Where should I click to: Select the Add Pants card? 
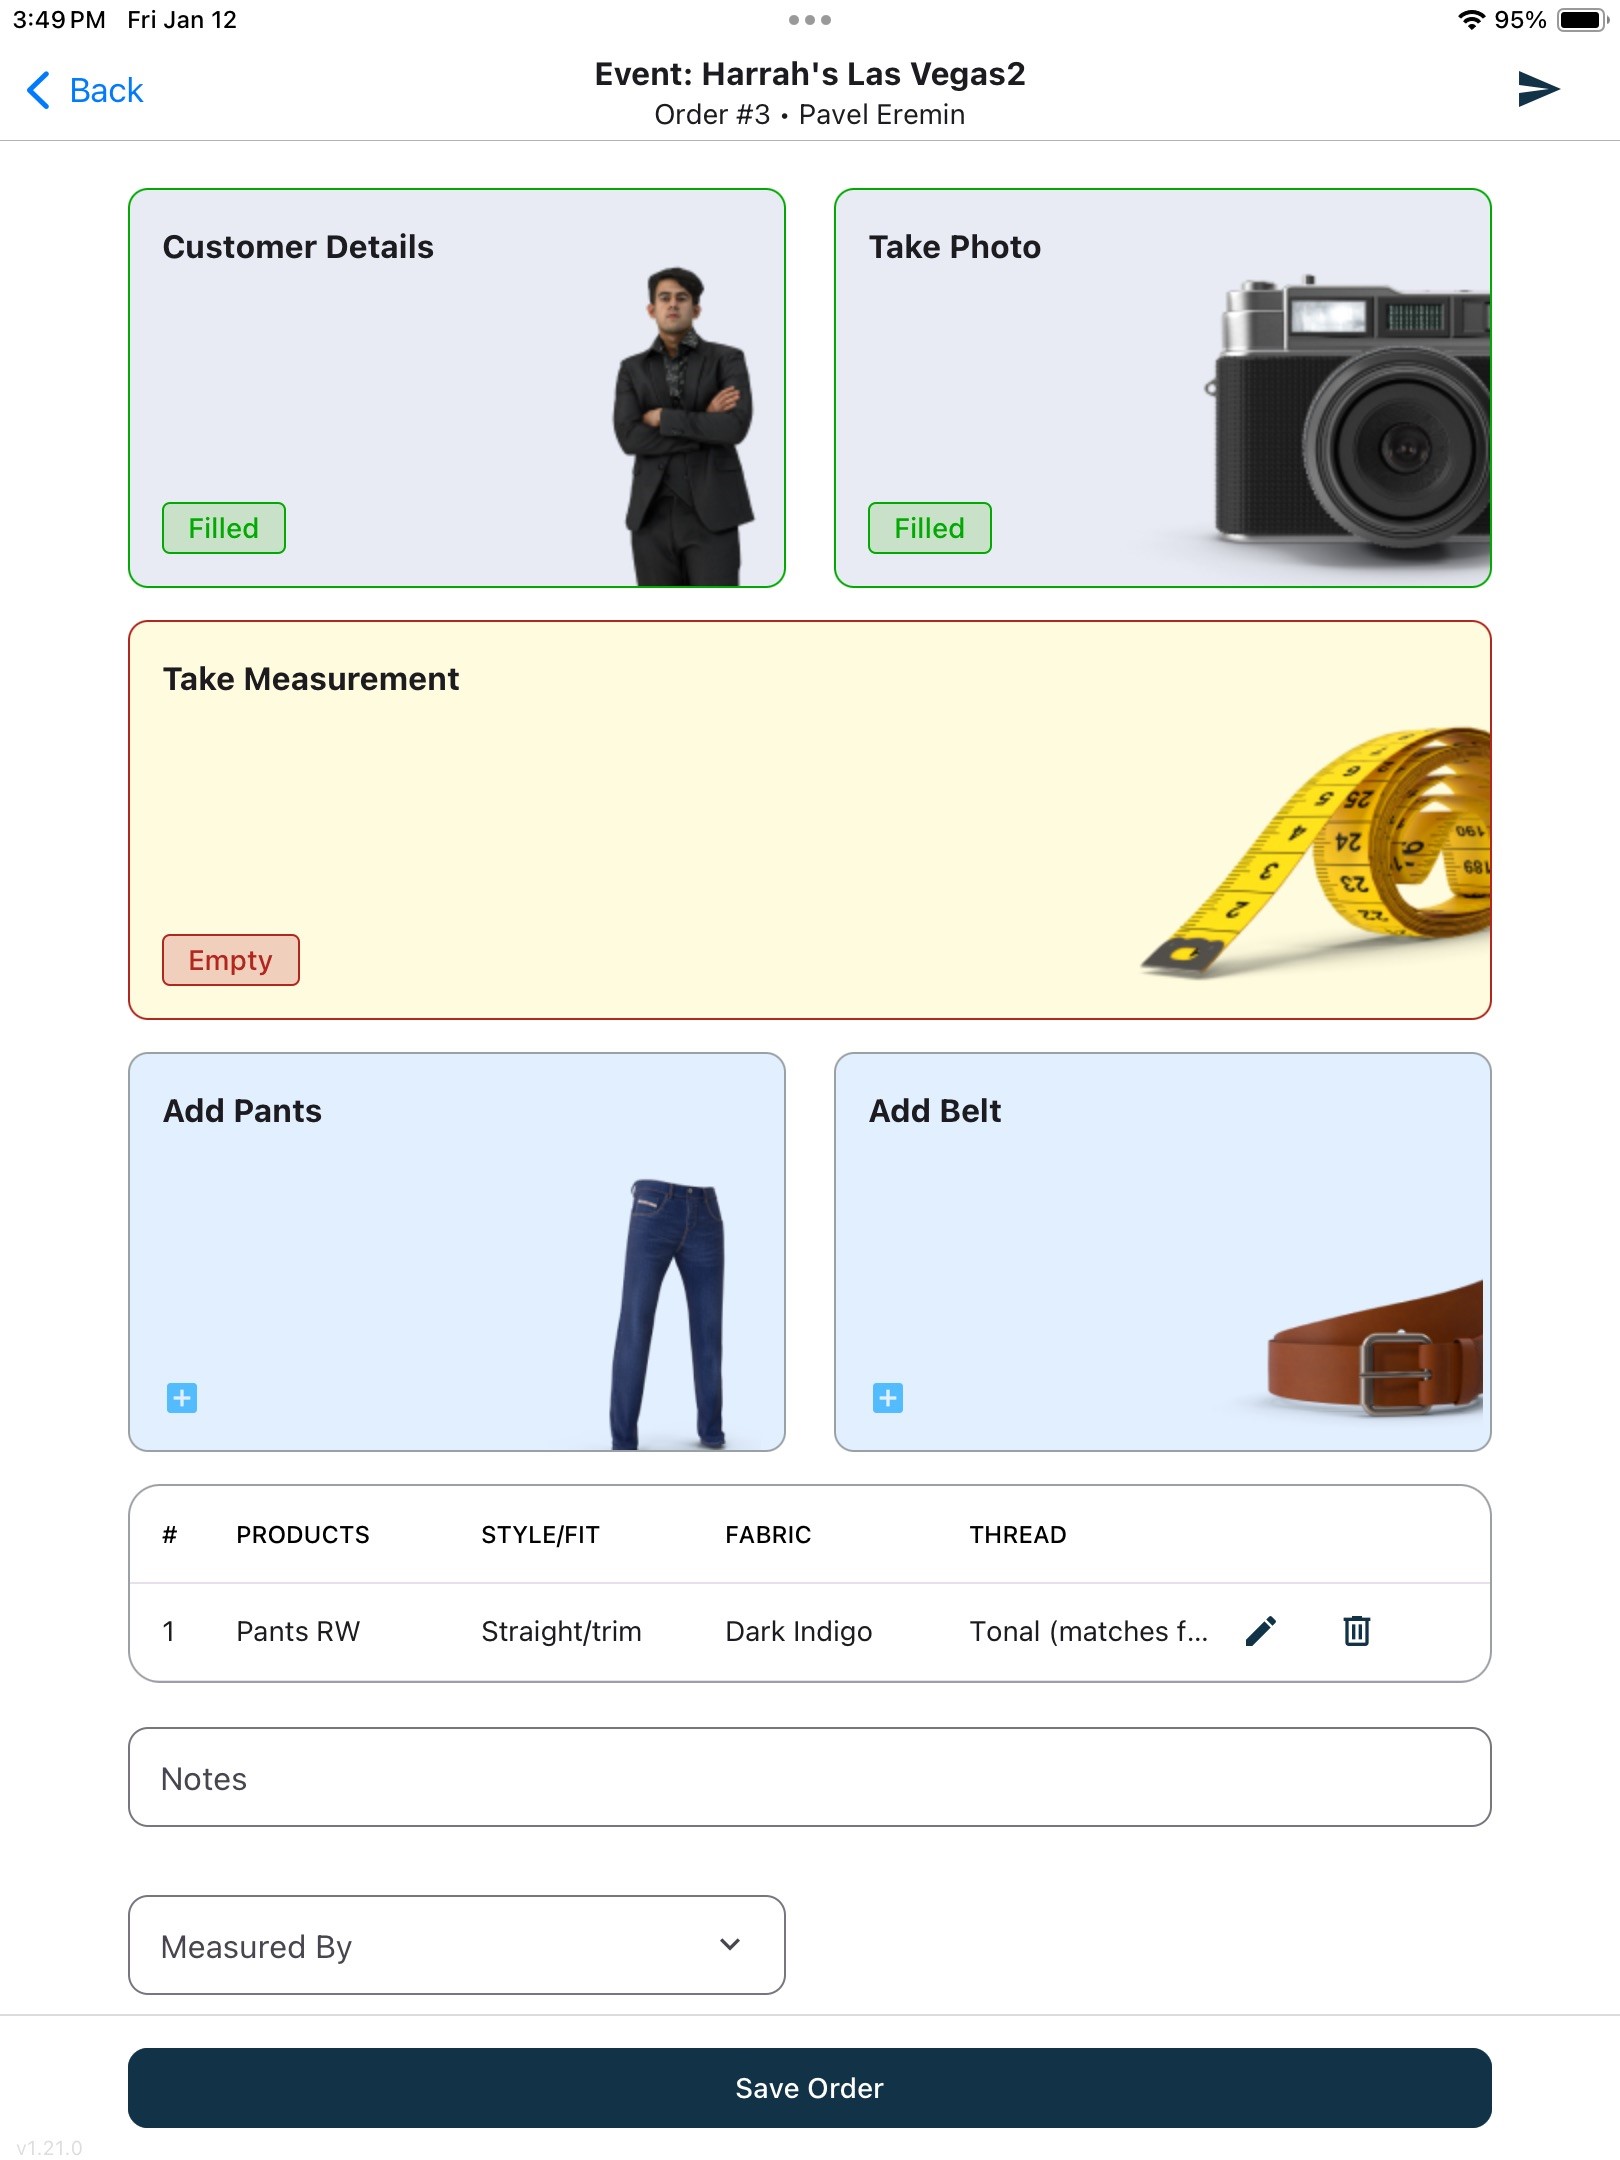point(457,1252)
